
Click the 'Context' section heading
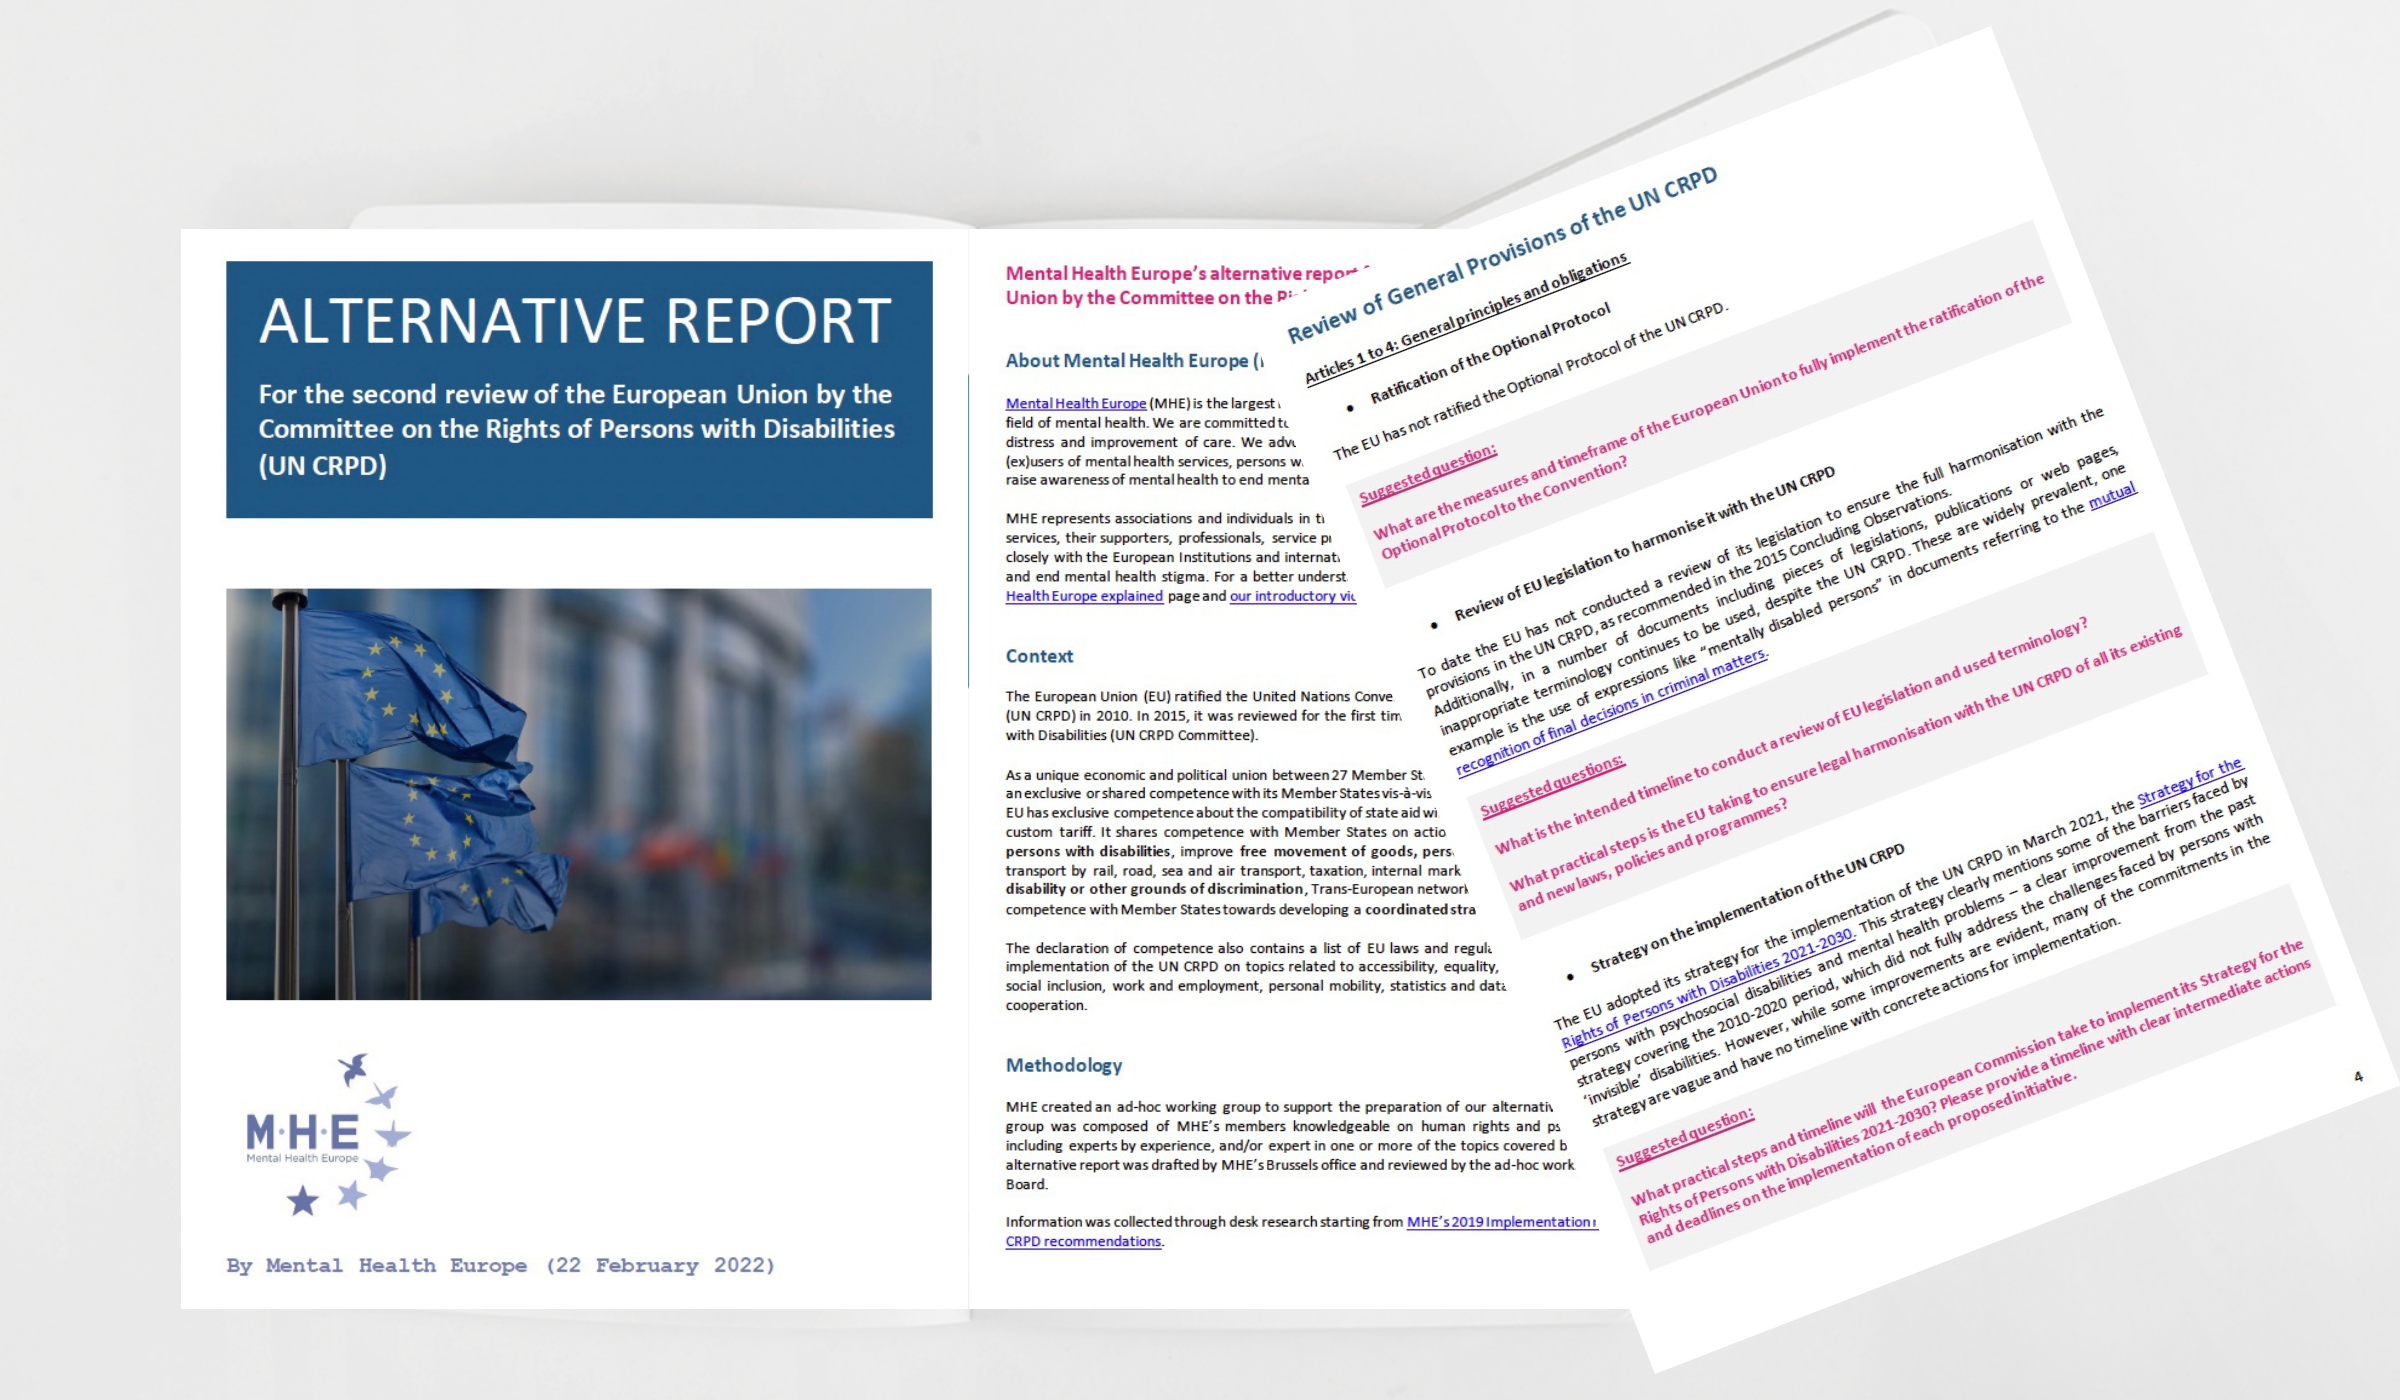1039,656
